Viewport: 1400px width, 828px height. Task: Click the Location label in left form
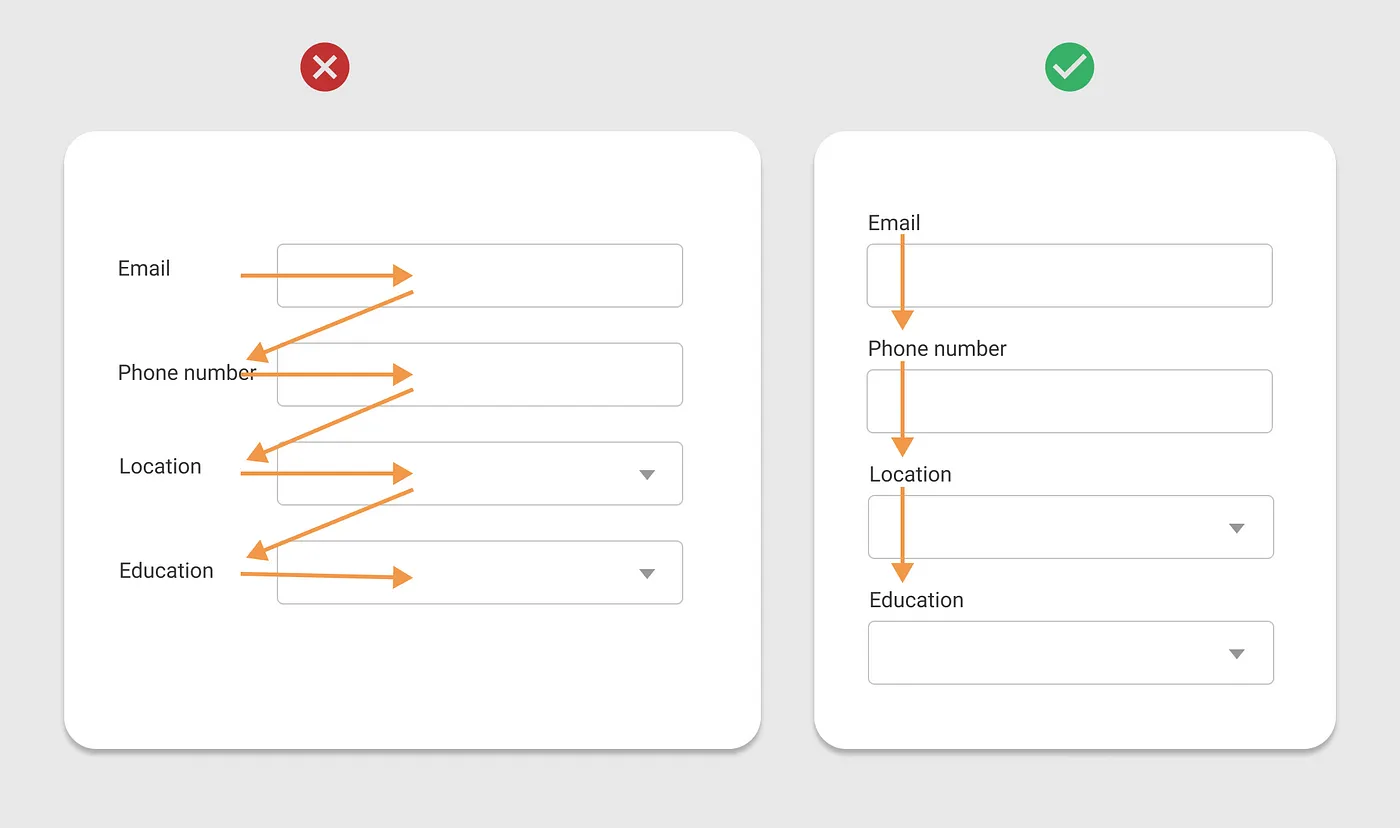(x=160, y=466)
